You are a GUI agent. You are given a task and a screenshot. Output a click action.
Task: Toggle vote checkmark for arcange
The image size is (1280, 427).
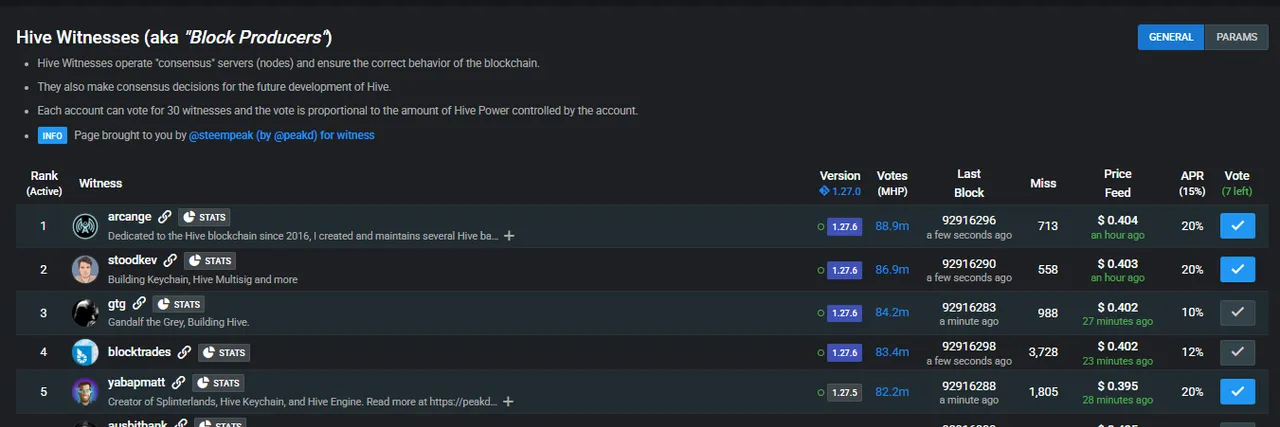click(x=1237, y=226)
